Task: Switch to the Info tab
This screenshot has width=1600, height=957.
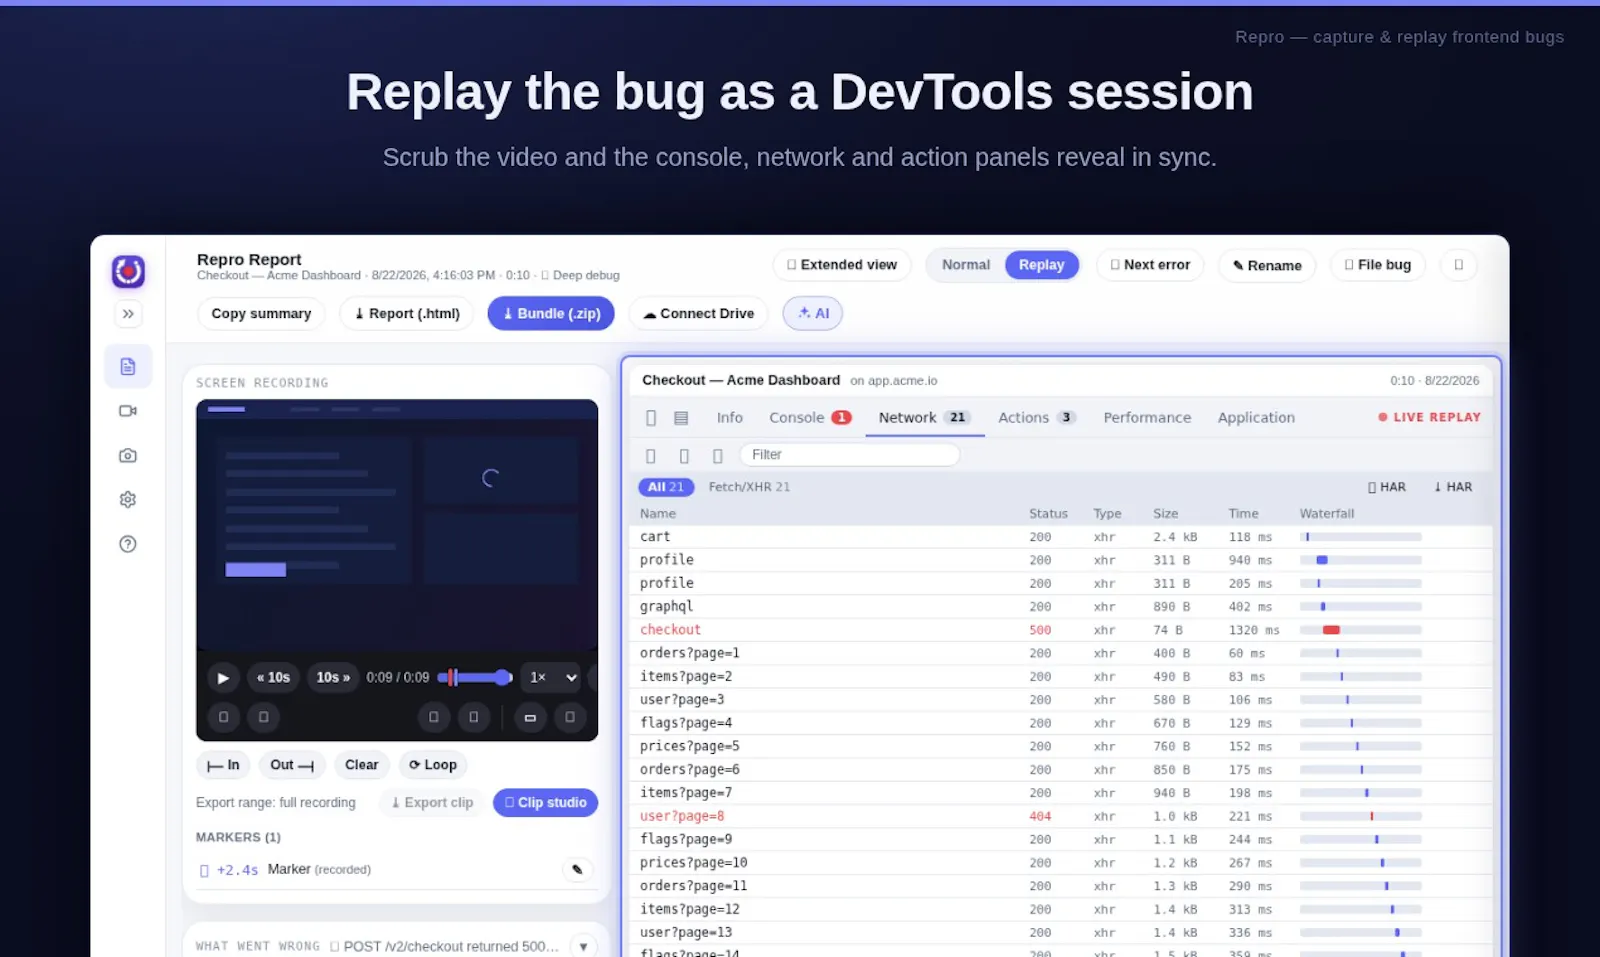Action: tap(729, 418)
